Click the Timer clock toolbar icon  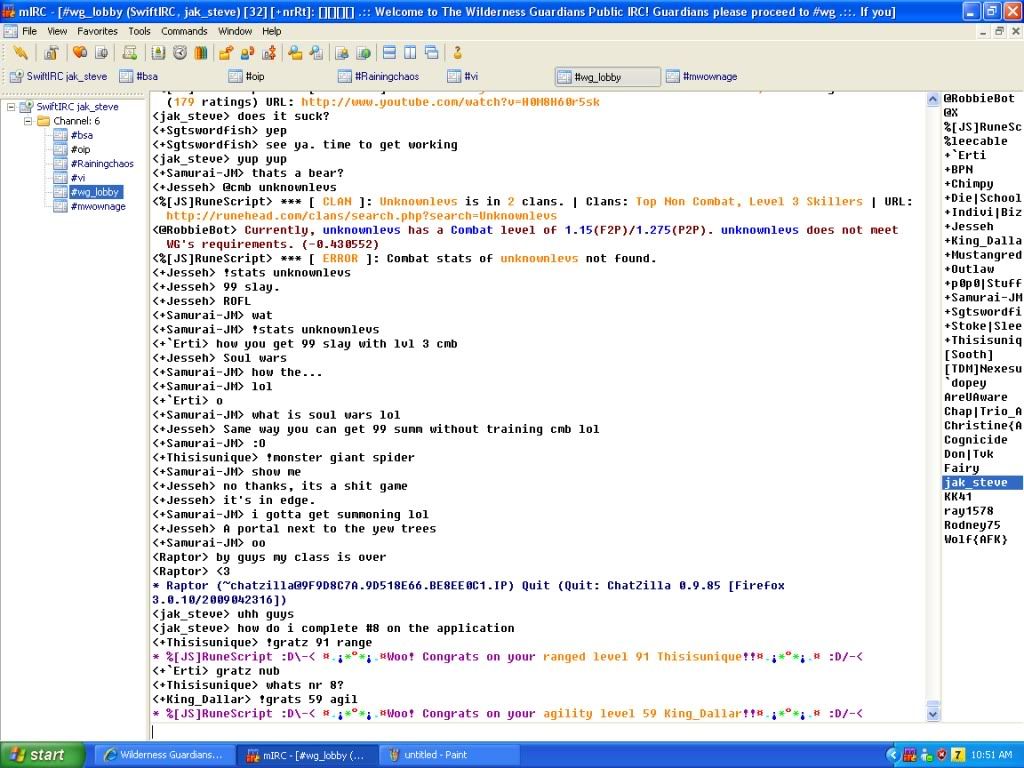[x=180, y=53]
